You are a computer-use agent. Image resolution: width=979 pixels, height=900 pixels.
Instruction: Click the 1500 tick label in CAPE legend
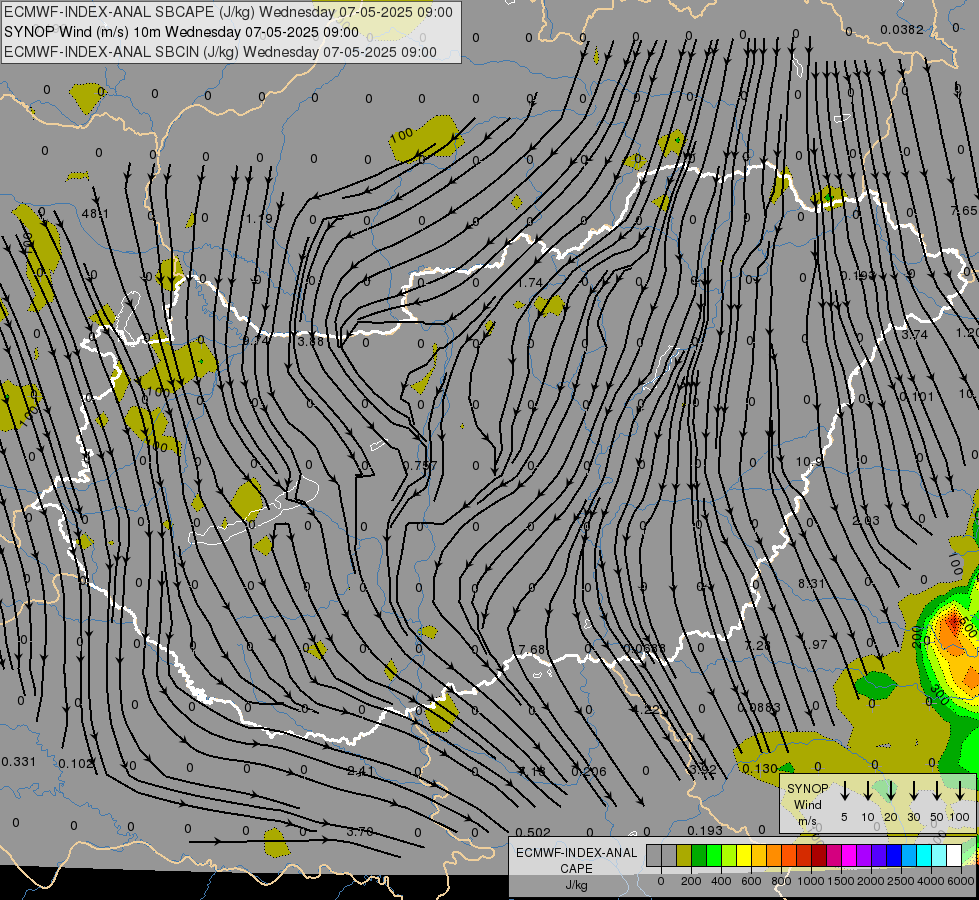(841, 881)
